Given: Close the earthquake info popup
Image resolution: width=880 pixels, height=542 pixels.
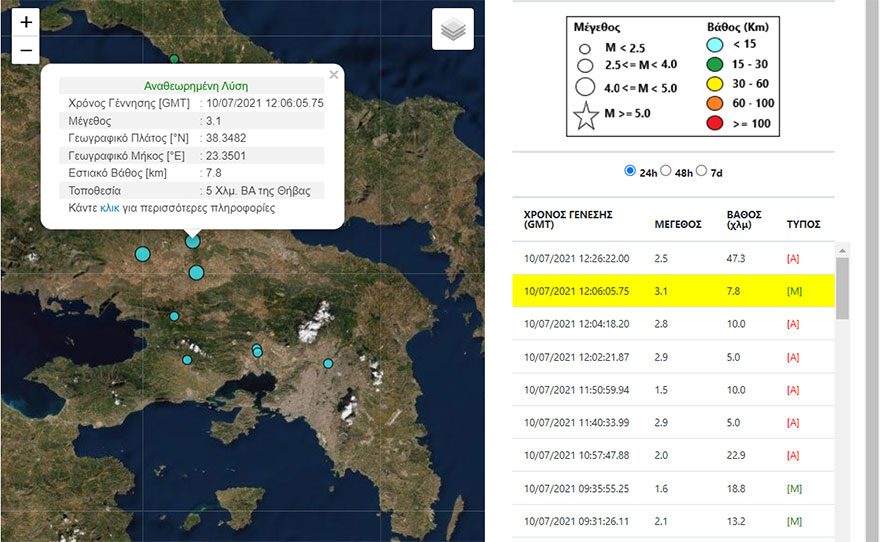Looking at the screenshot, I should pyautogui.click(x=334, y=75).
